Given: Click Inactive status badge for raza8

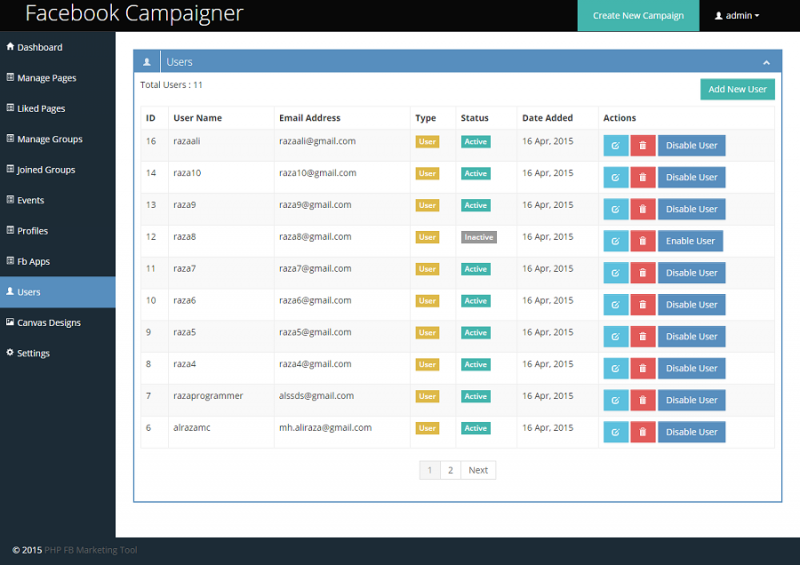Looking at the screenshot, I should click(x=479, y=237).
